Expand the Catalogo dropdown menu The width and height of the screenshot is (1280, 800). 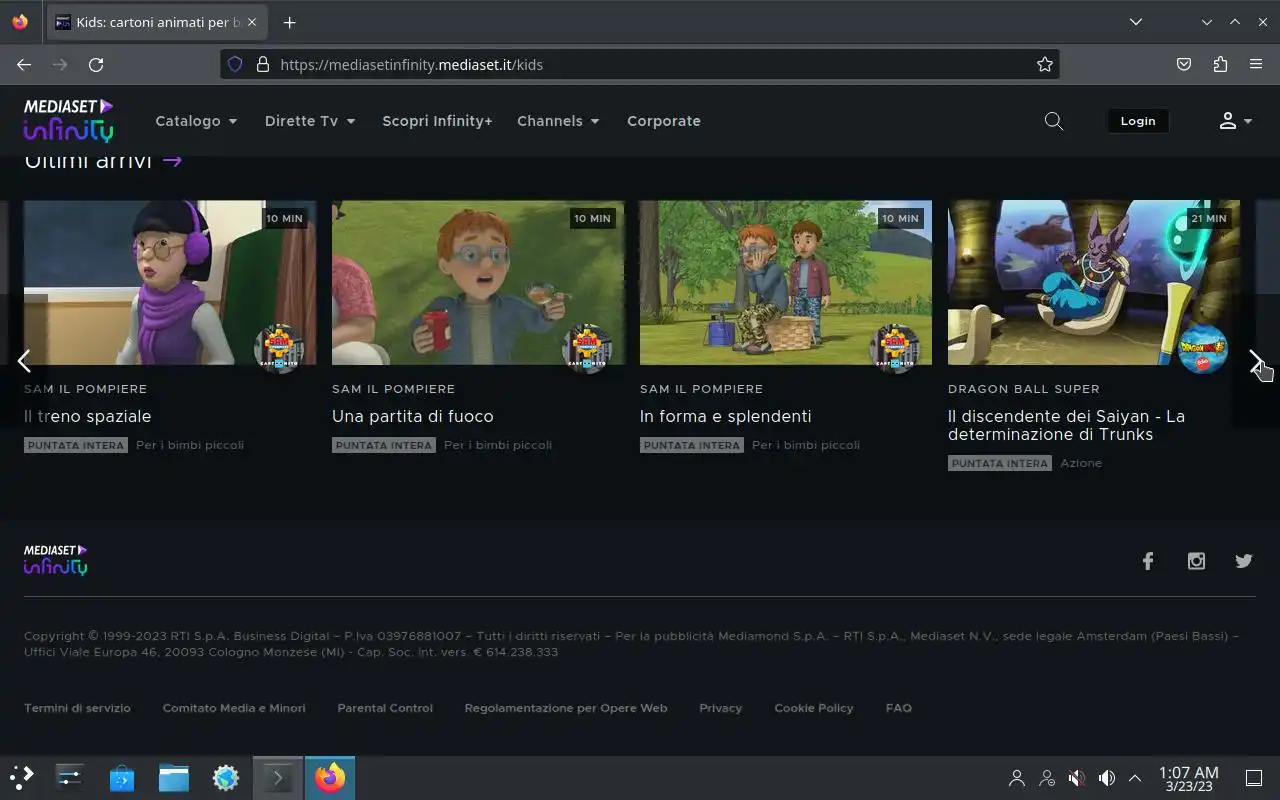pyautogui.click(x=196, y=121)
